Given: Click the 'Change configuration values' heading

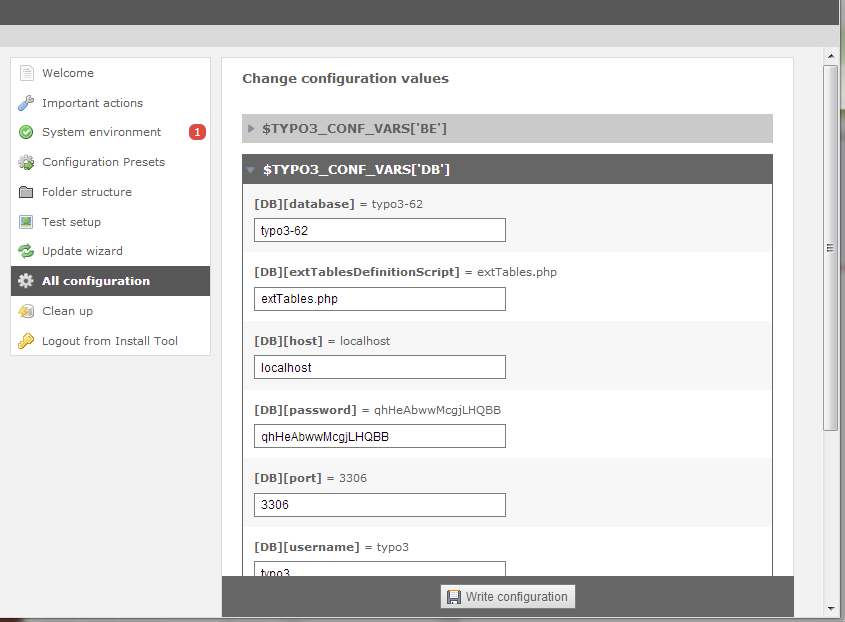Looking at the screenshot, I should (345, 79).
